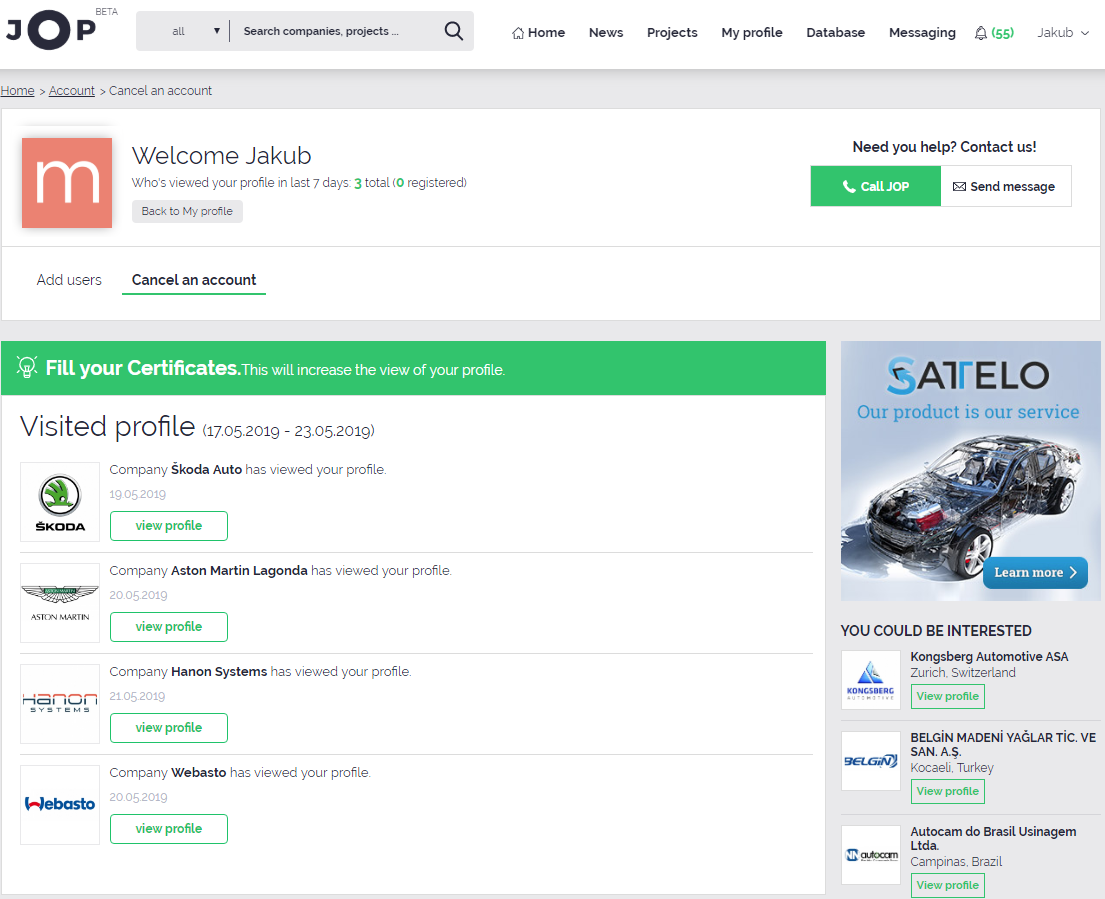Screen dimensions: 1105x899
Task: Click Autocam do Brasil Usinagem title
Action: tap(993, 838)
